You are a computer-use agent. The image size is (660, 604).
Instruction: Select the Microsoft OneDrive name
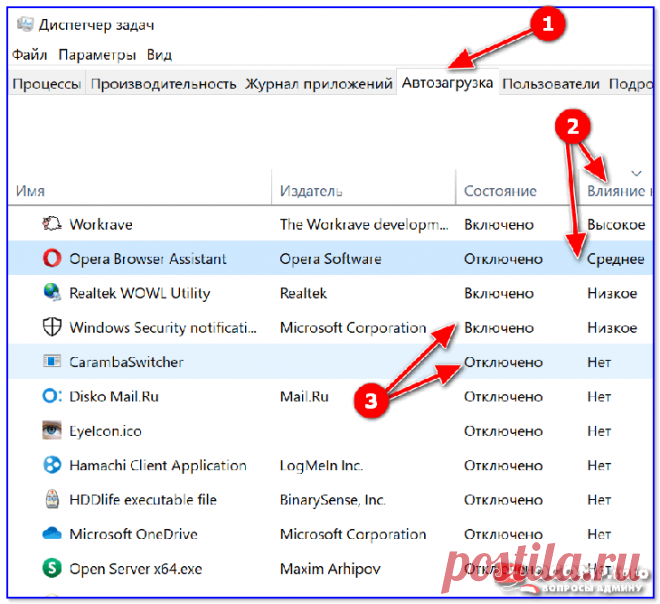(133, 534)
